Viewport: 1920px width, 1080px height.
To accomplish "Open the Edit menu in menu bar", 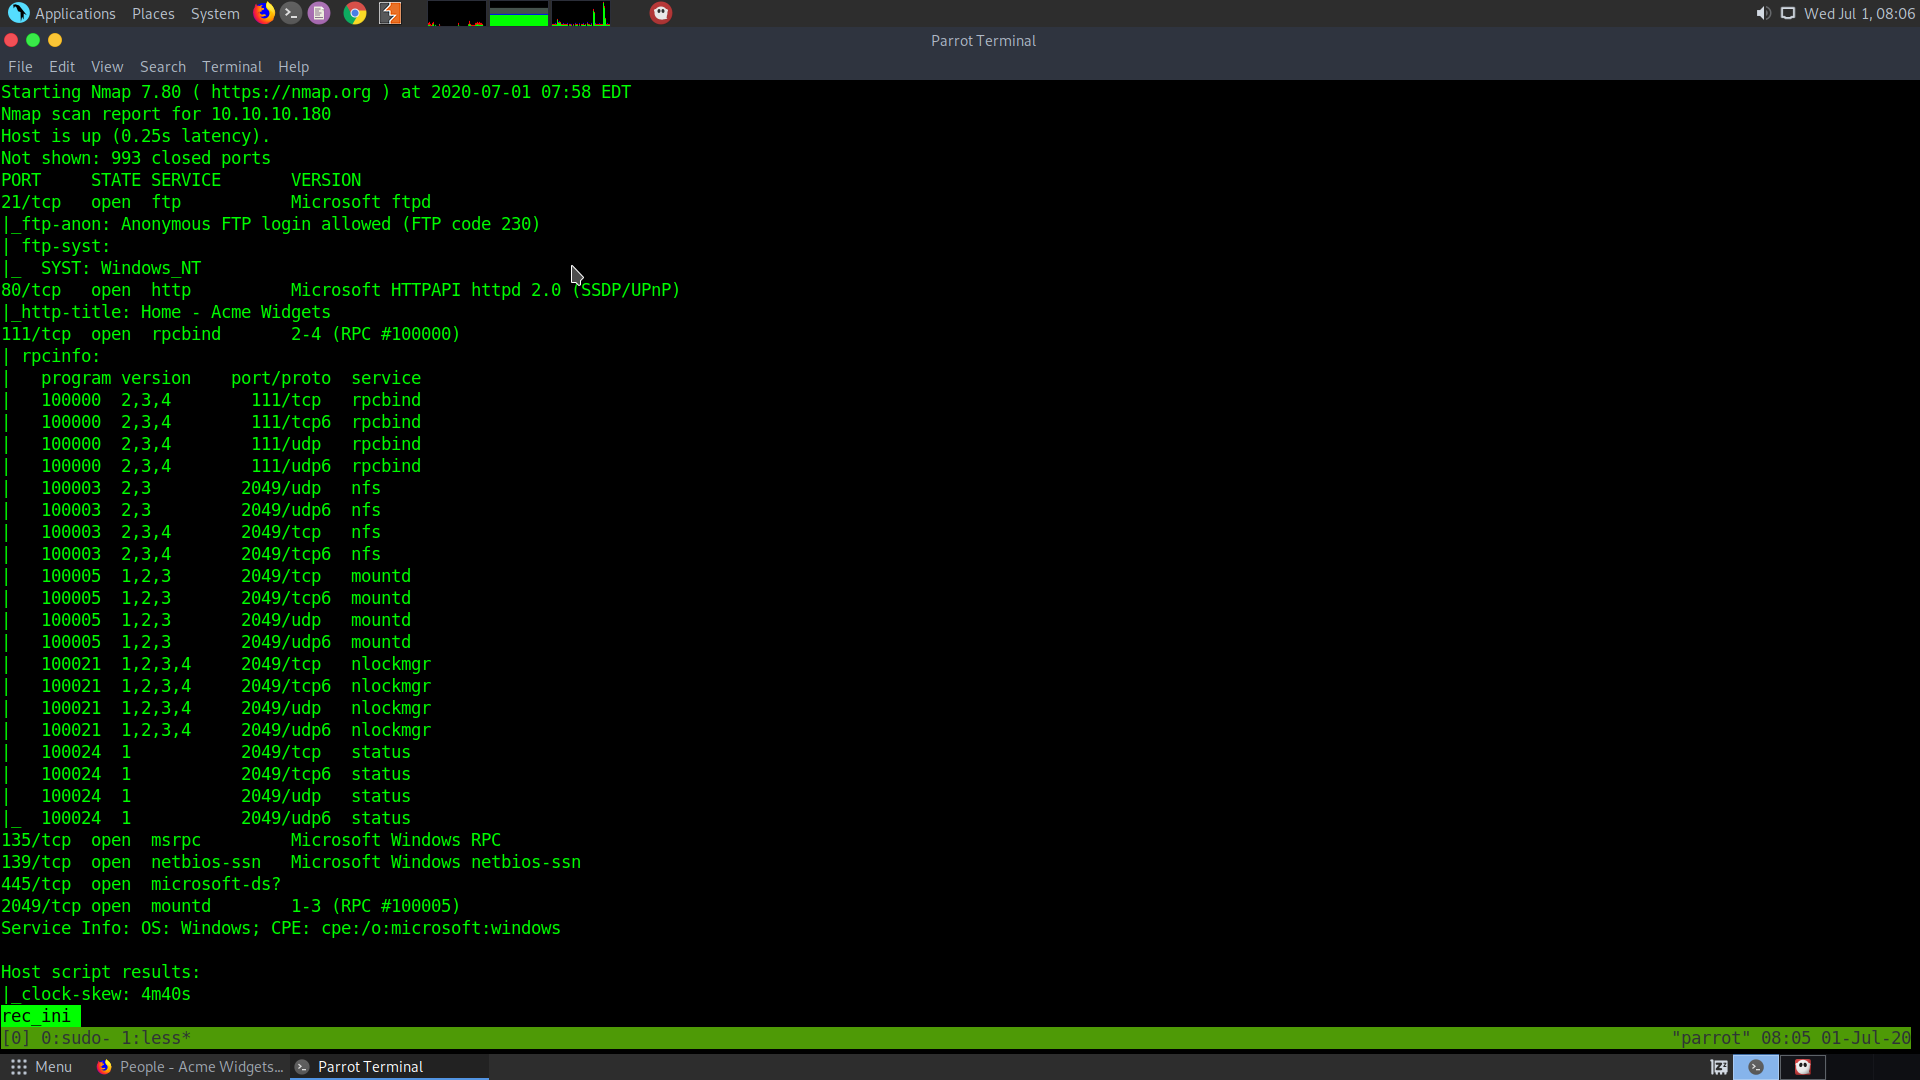I will coord(62,67).
